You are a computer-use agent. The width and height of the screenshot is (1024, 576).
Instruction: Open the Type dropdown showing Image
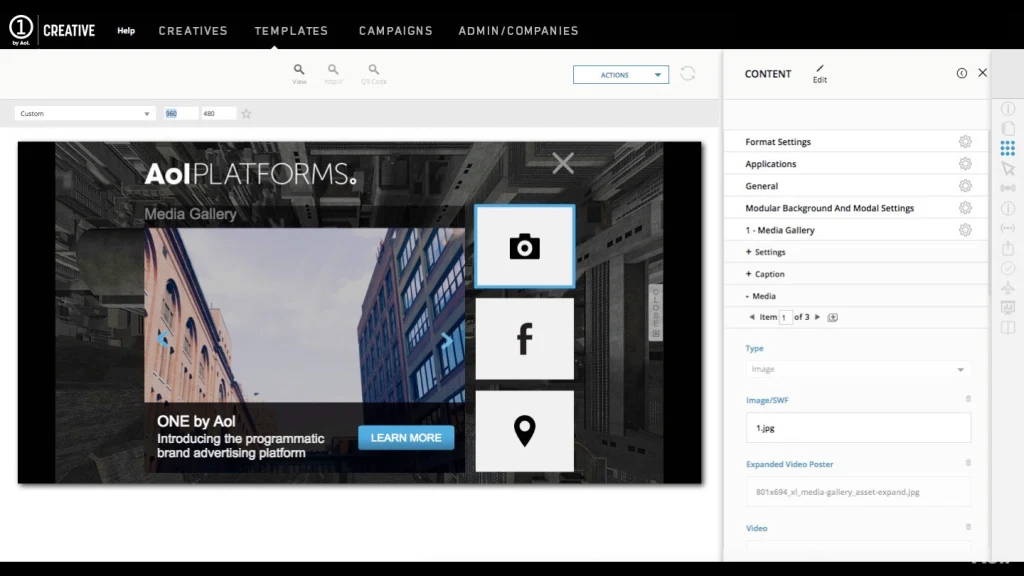click(x=857, y=369)
